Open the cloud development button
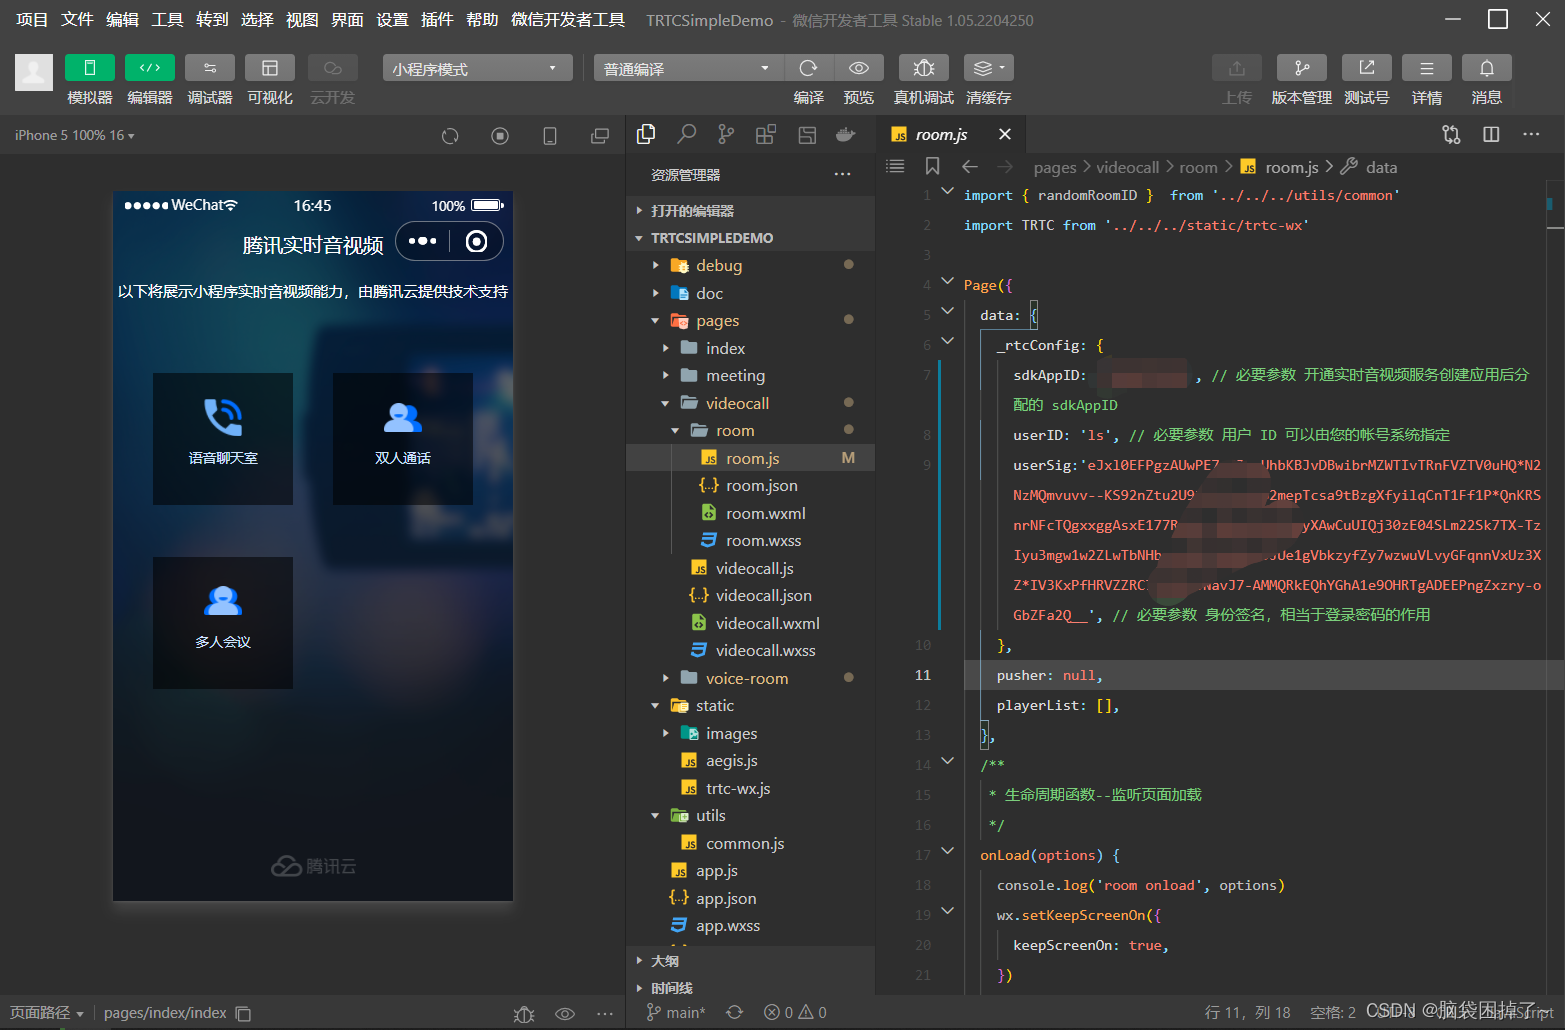 tap(333, 67)
